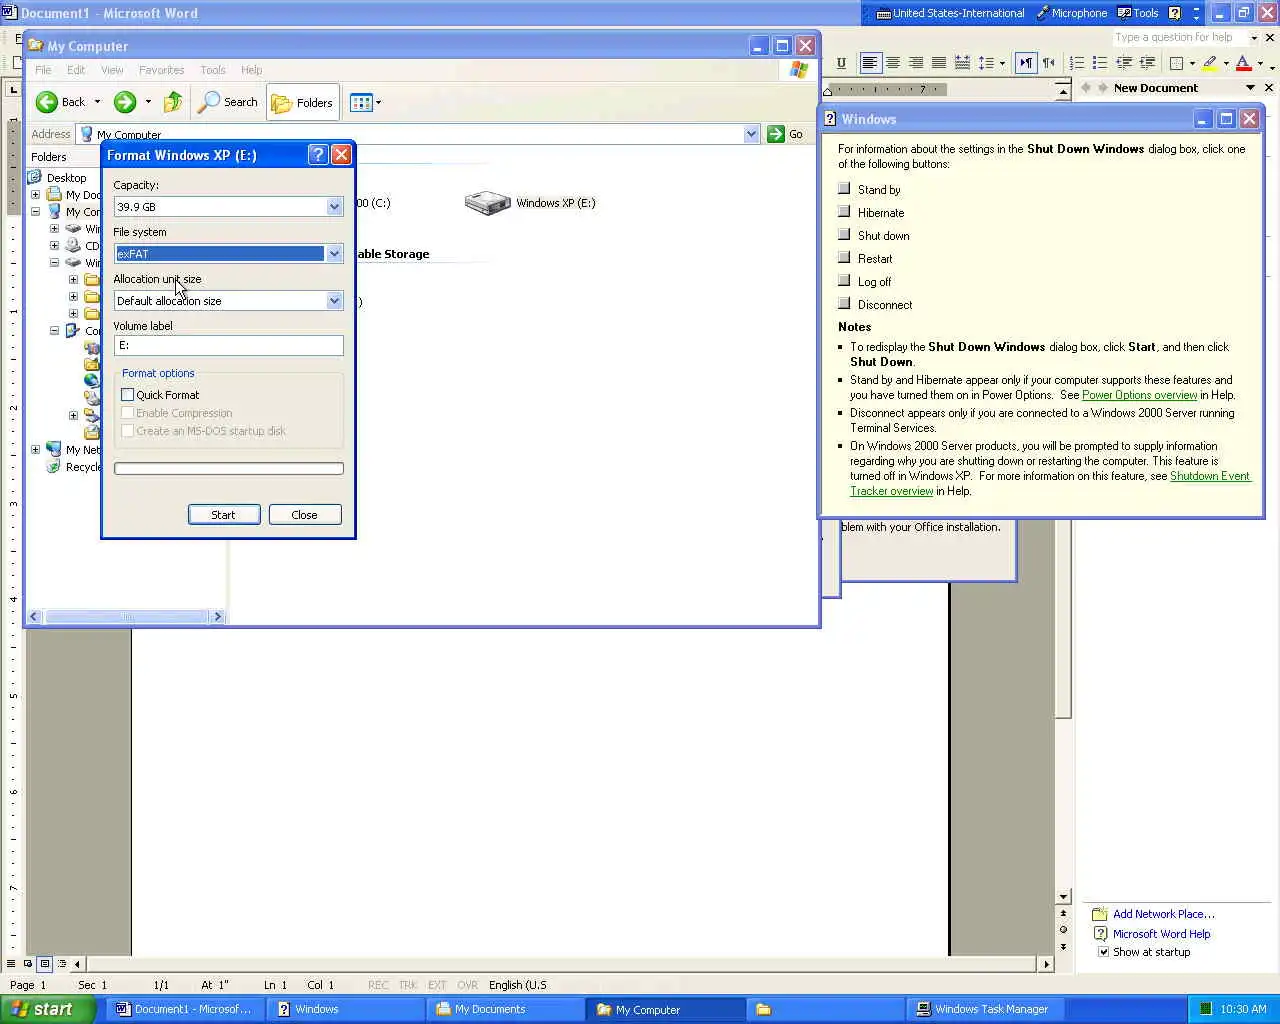
Task: Select the Windows XP (E:) drive icon
Action: coord(487,203)
